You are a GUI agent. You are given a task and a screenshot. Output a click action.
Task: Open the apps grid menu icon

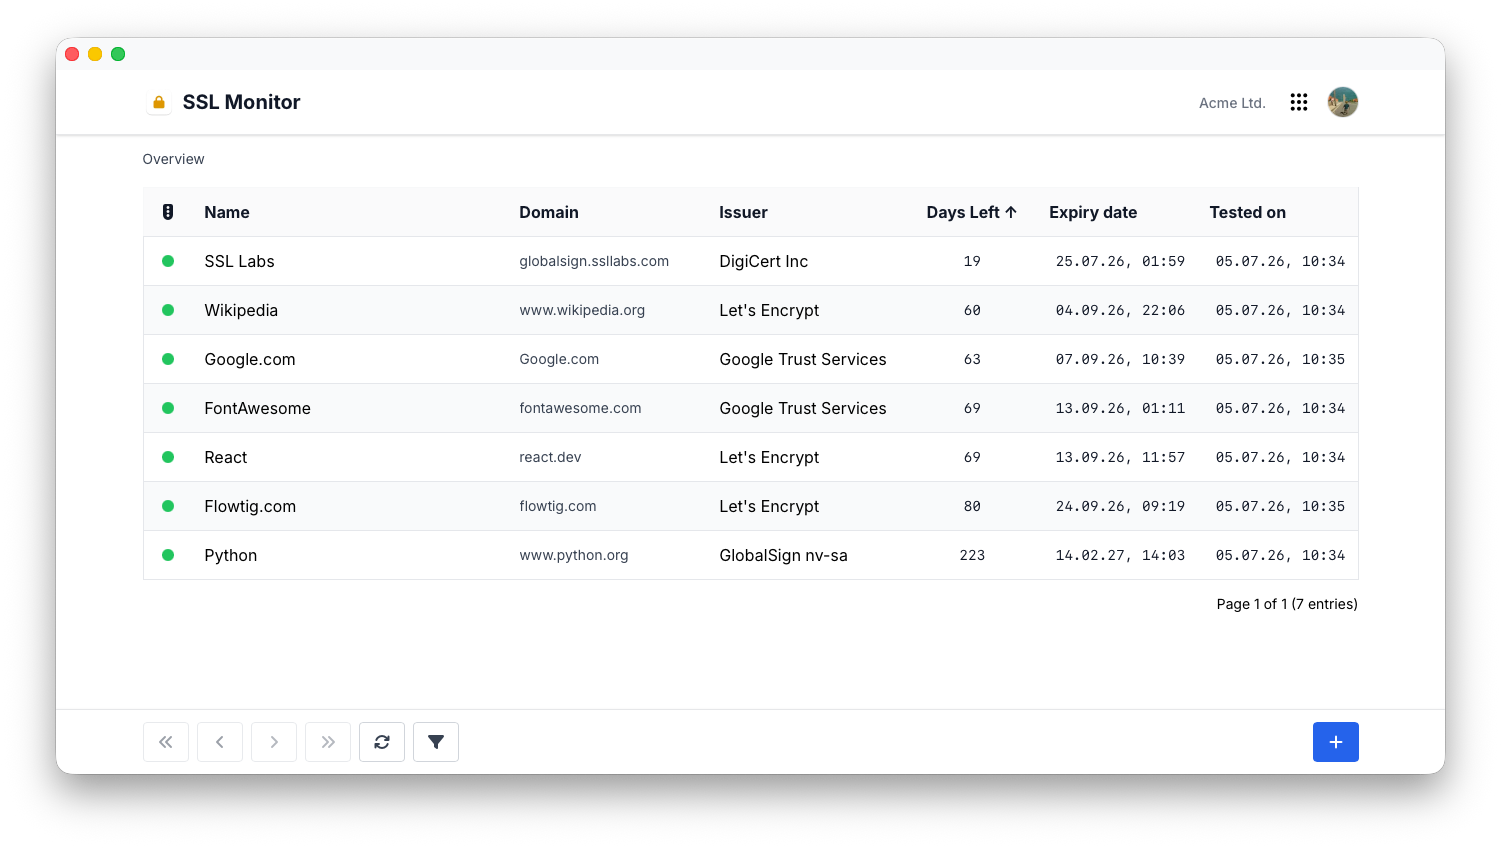(1299, 102)
